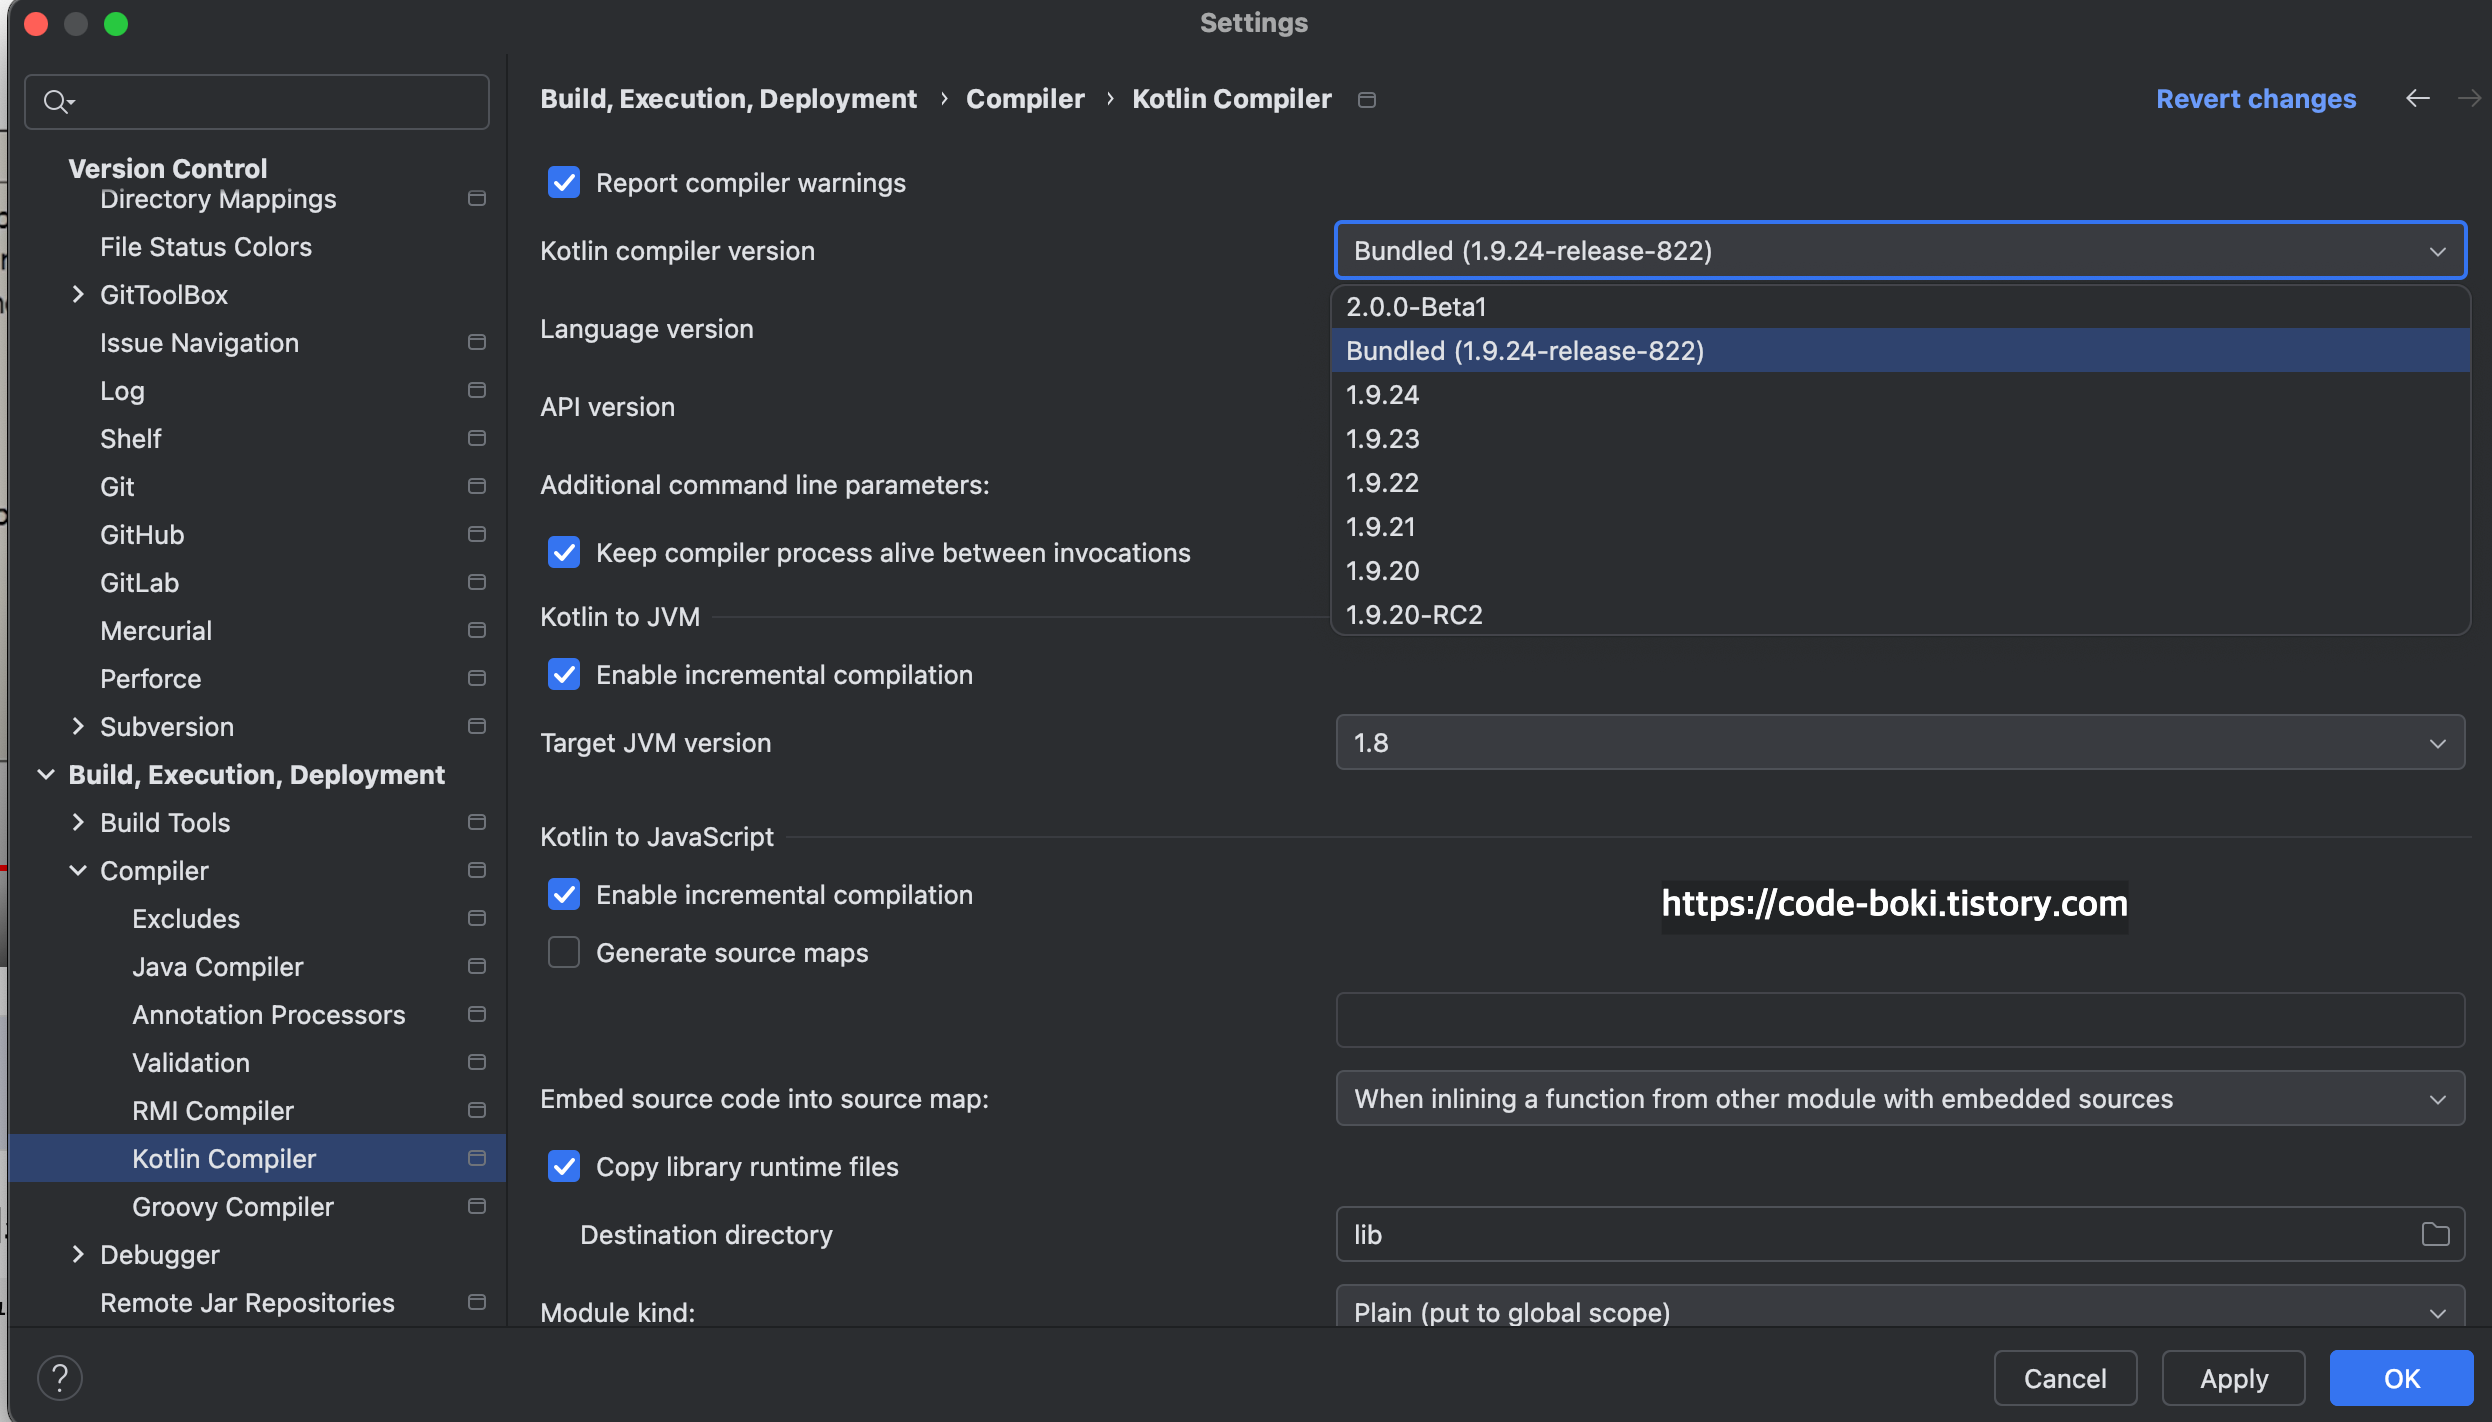Open Embed source code into source map dropdown
The width and height of the screenshot is (2492, 1422).
coord(1899,1098)
